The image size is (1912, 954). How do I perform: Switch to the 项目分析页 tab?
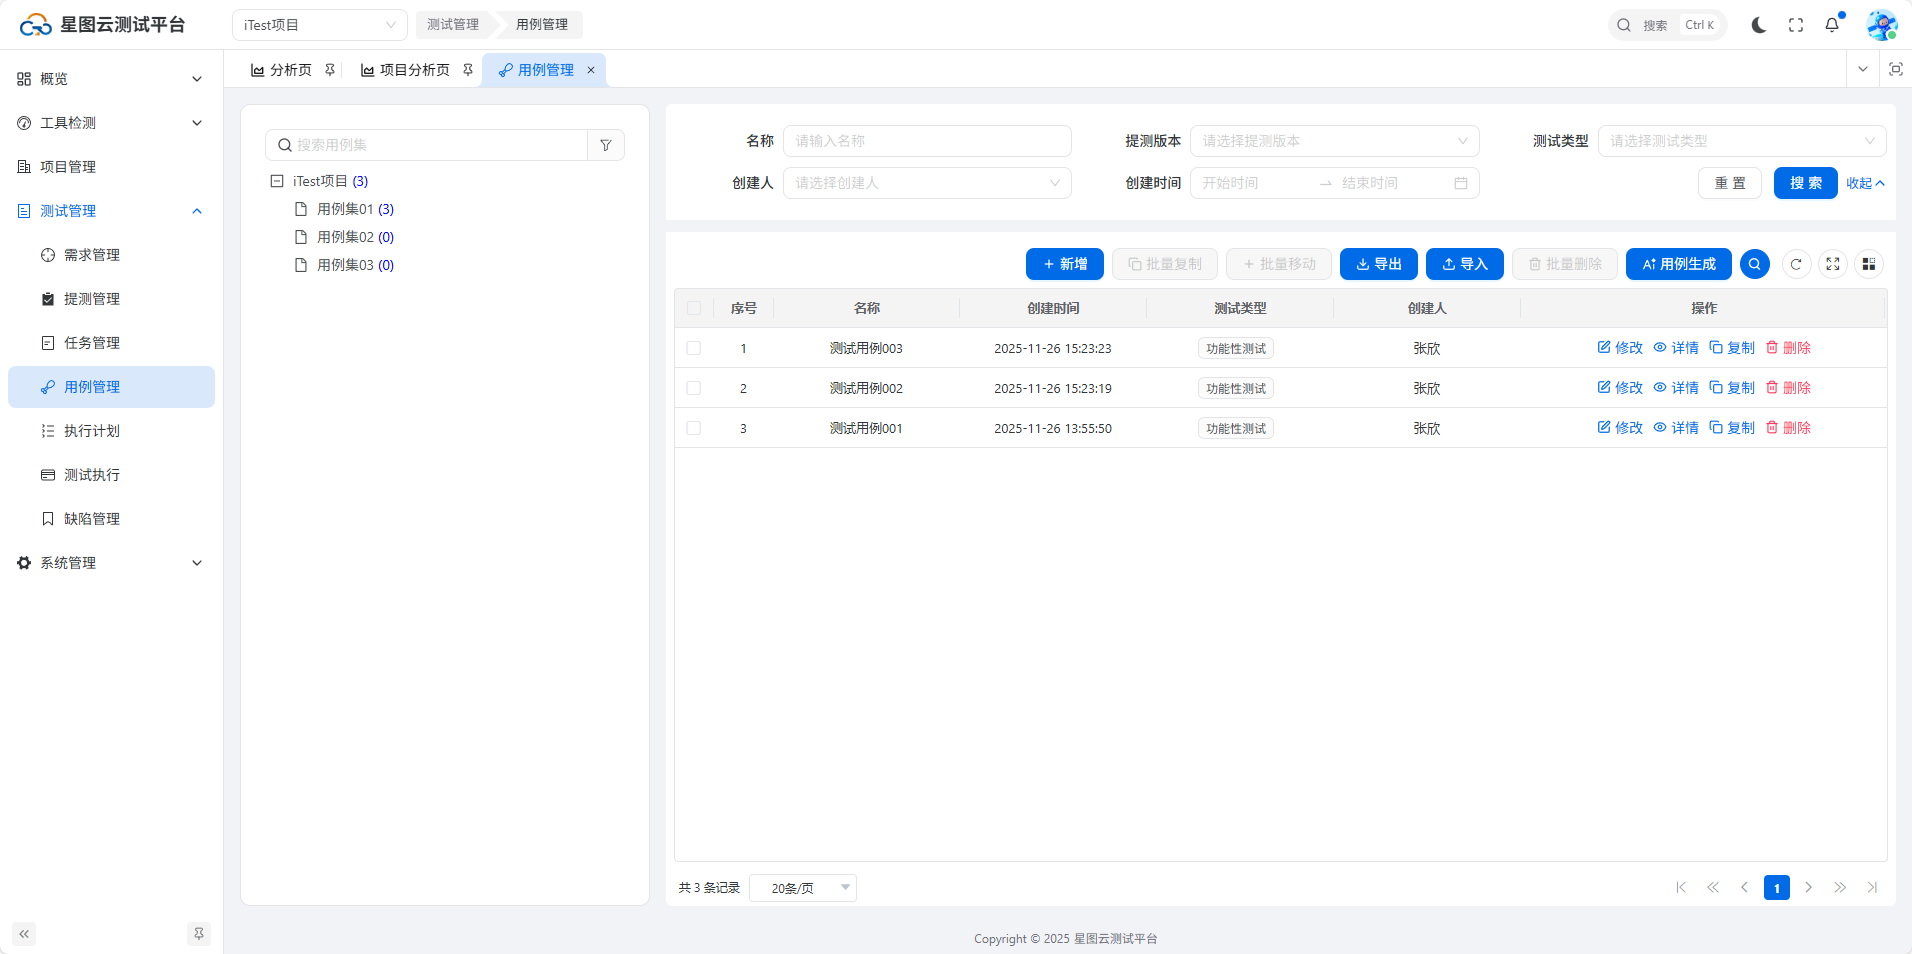coord(406,70)
